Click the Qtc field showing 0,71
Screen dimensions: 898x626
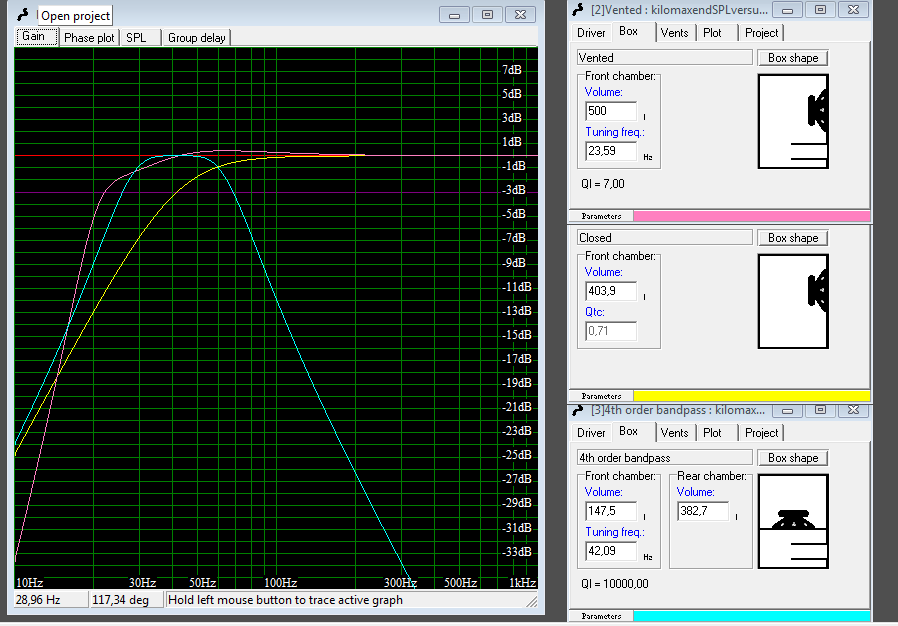[611, 331]
